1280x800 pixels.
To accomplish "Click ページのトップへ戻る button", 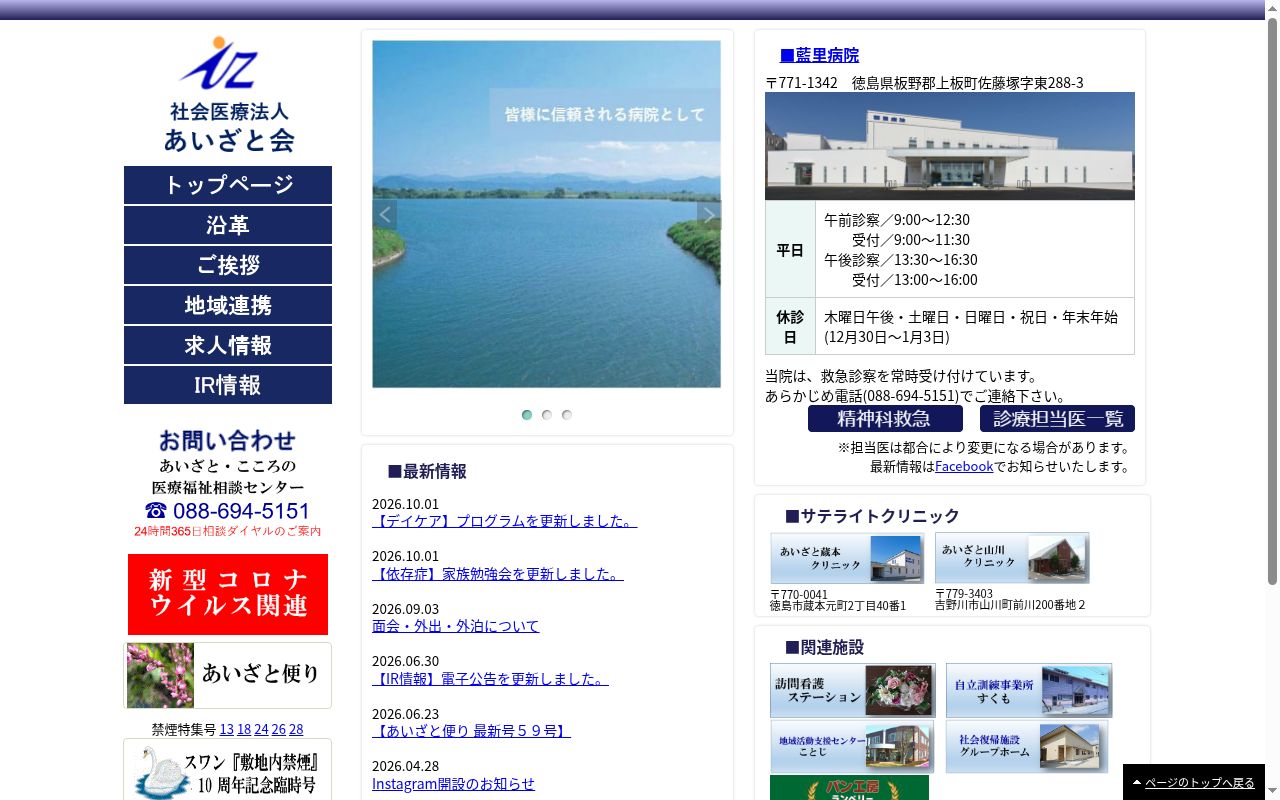I will [x=1194, y=782].
